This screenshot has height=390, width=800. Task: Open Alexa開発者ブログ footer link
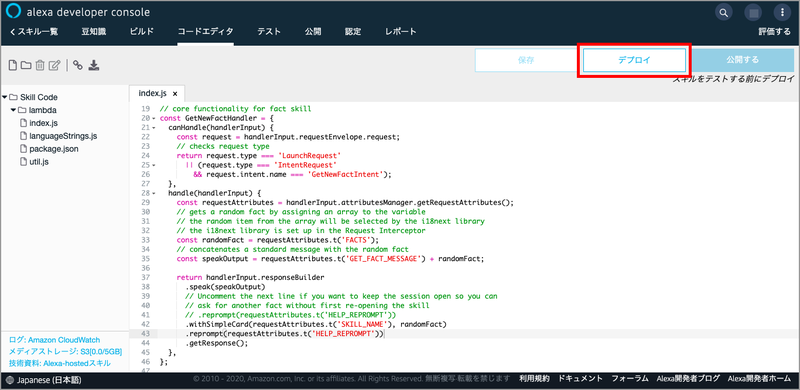pos(688,379)
